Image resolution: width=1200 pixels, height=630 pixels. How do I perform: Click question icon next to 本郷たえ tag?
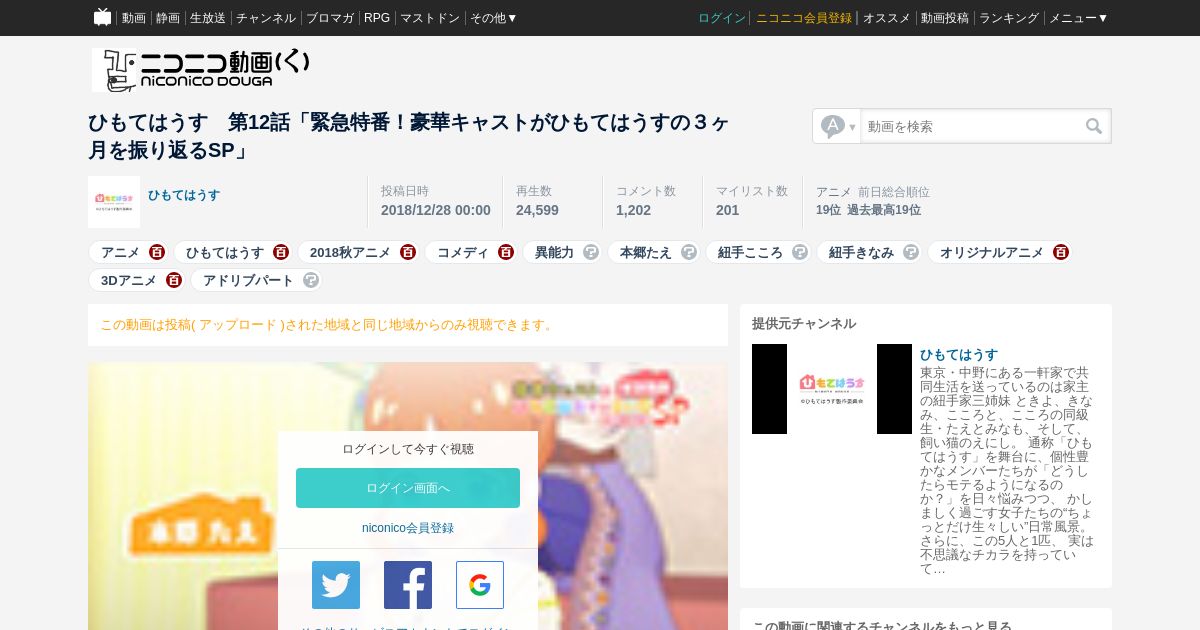(x=689, y=252)
